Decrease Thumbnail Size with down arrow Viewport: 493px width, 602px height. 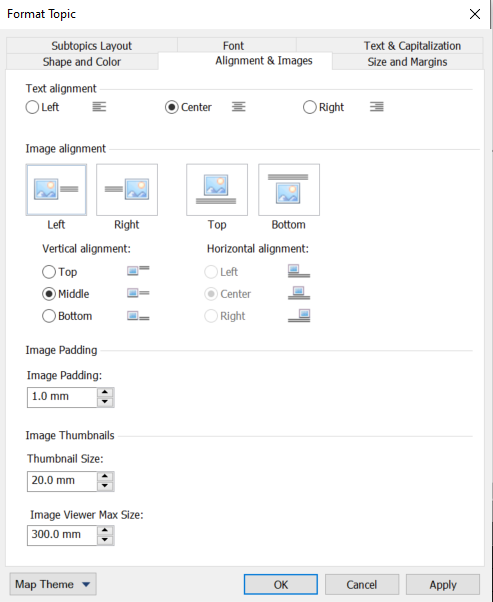105,486
